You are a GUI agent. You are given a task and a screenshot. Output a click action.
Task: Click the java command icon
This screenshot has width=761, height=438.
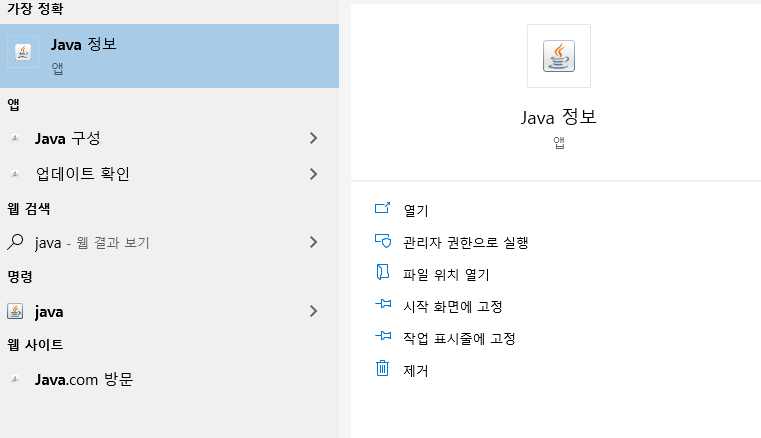[15, 311]
